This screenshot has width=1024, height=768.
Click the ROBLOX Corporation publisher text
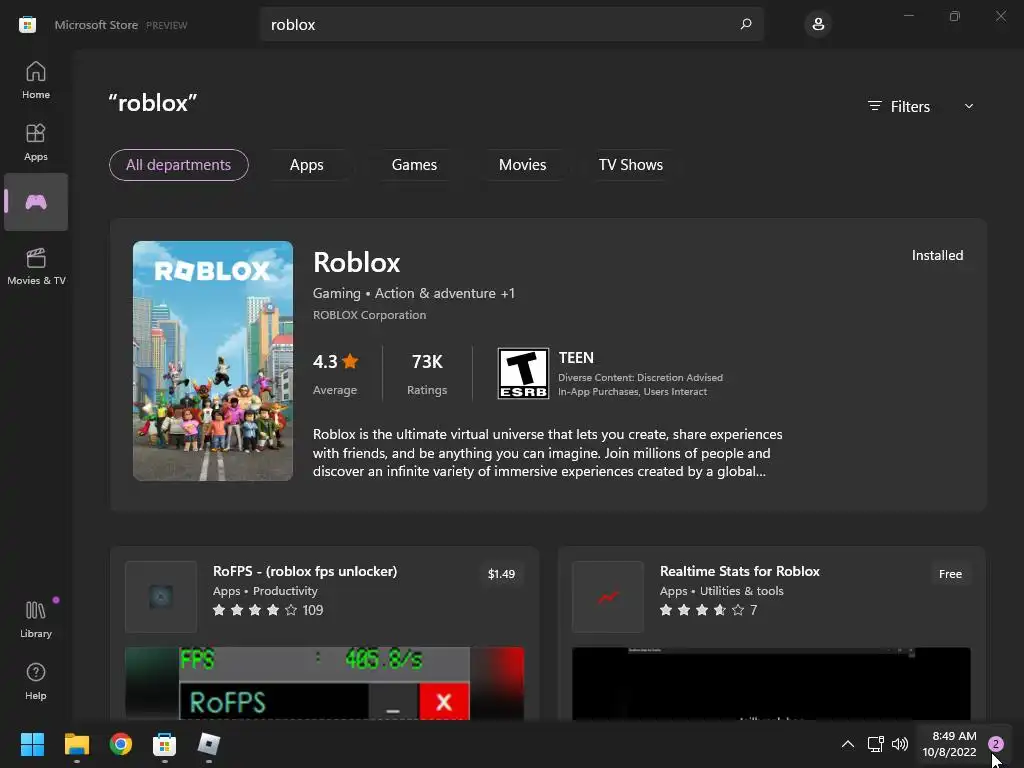coord(369,315)
